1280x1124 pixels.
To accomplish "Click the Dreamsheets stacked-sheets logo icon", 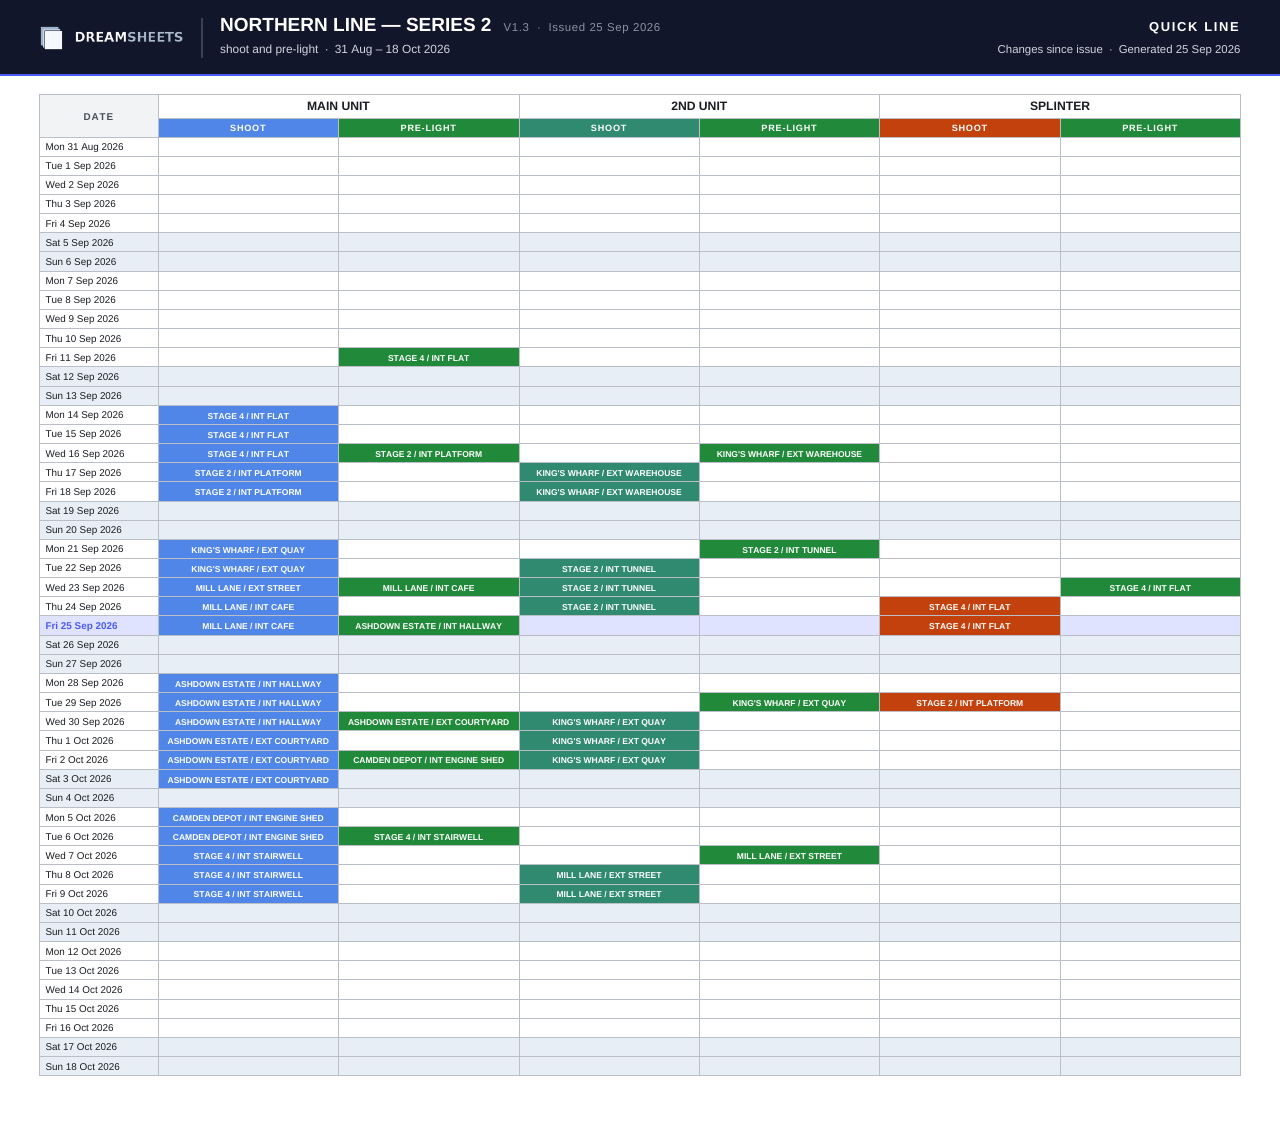I will pyautogui.click(x=51, y=38).
